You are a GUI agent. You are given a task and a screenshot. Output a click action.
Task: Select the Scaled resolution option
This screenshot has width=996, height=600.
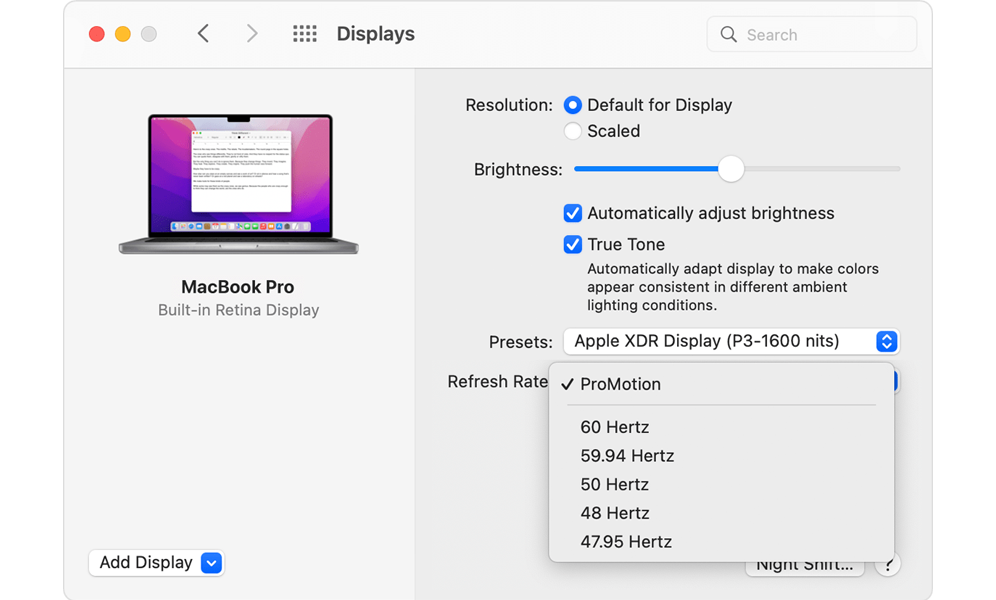573,131
